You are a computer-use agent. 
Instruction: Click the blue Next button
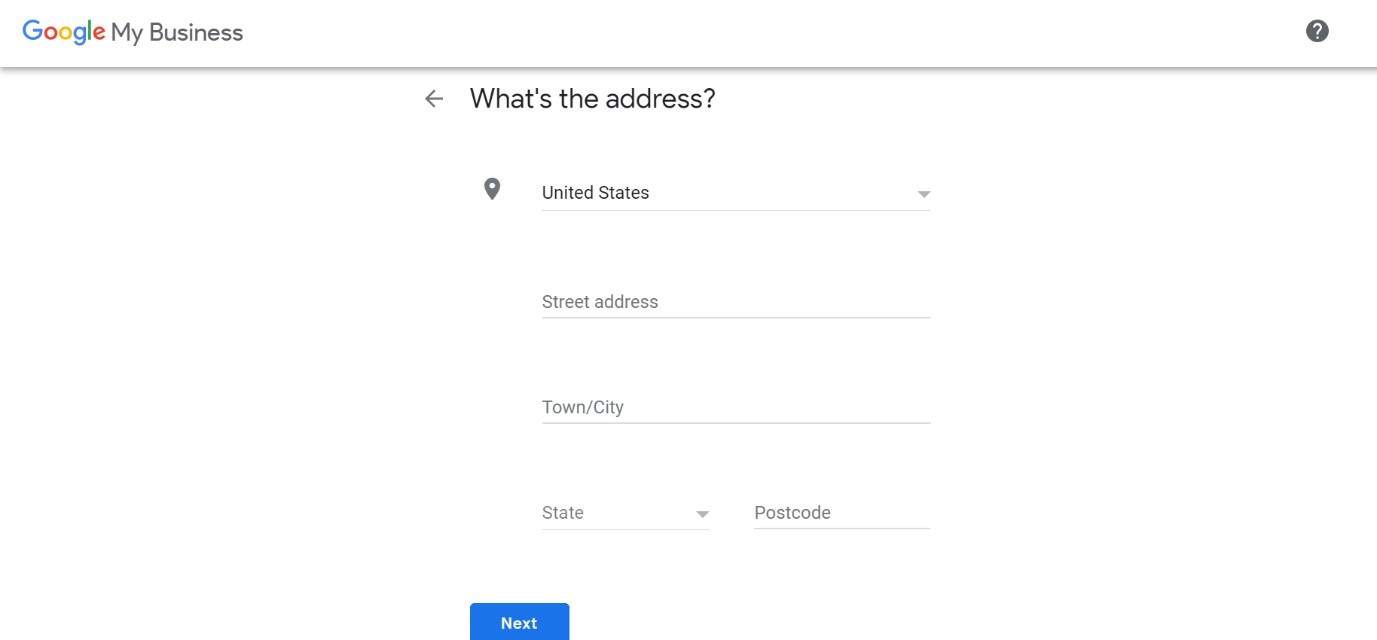(520, 622)
